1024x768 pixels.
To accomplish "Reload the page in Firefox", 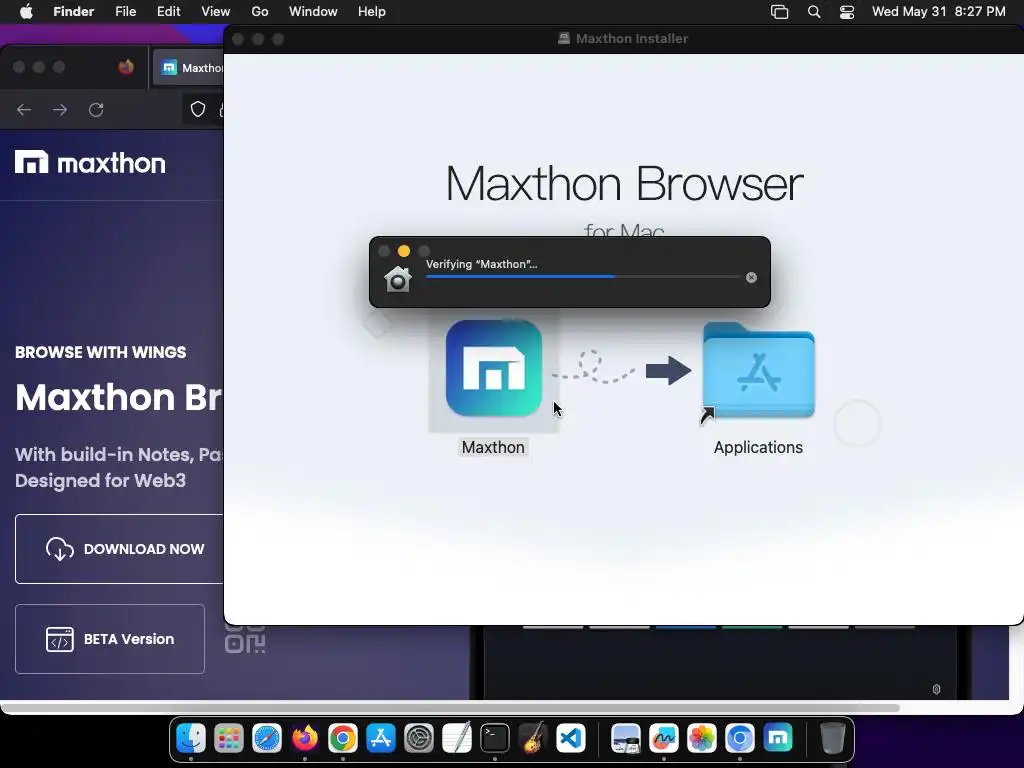I will click(x=96, y=110).
